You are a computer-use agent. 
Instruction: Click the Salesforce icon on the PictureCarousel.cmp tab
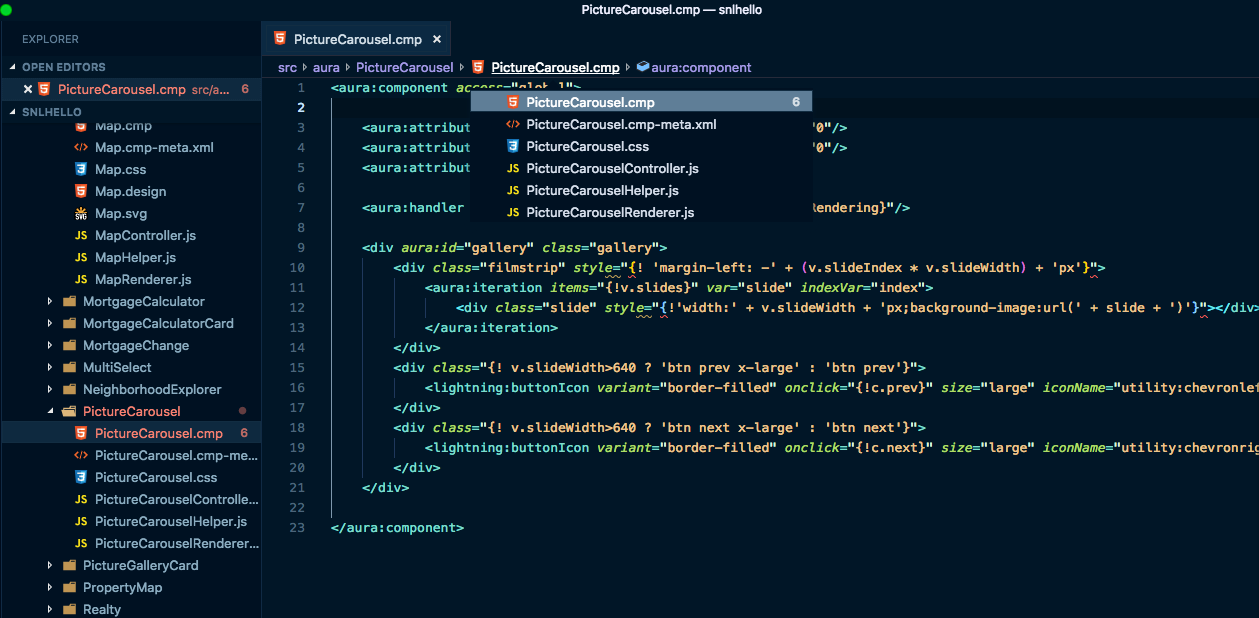pyautogui.click(x=279, y=39)
